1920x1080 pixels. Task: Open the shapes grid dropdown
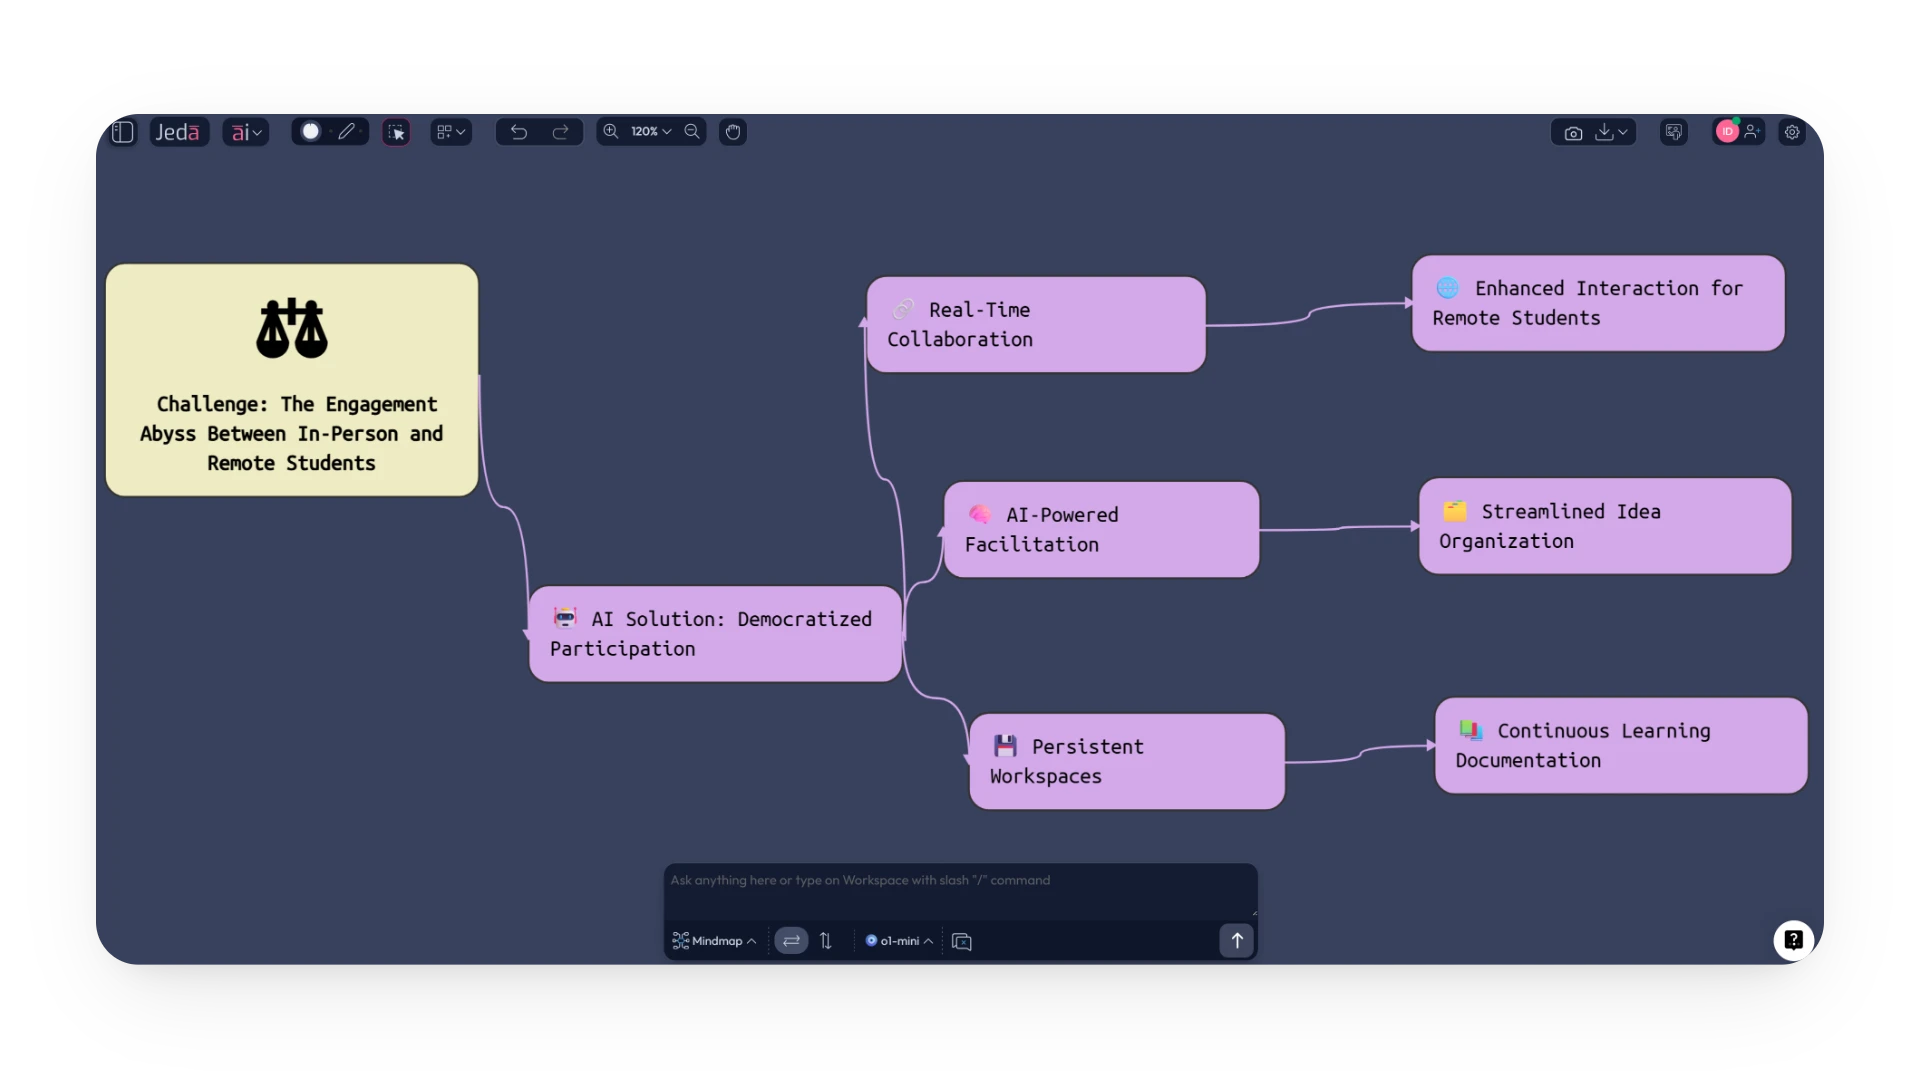pyautogui.click(x=451, y=132)
